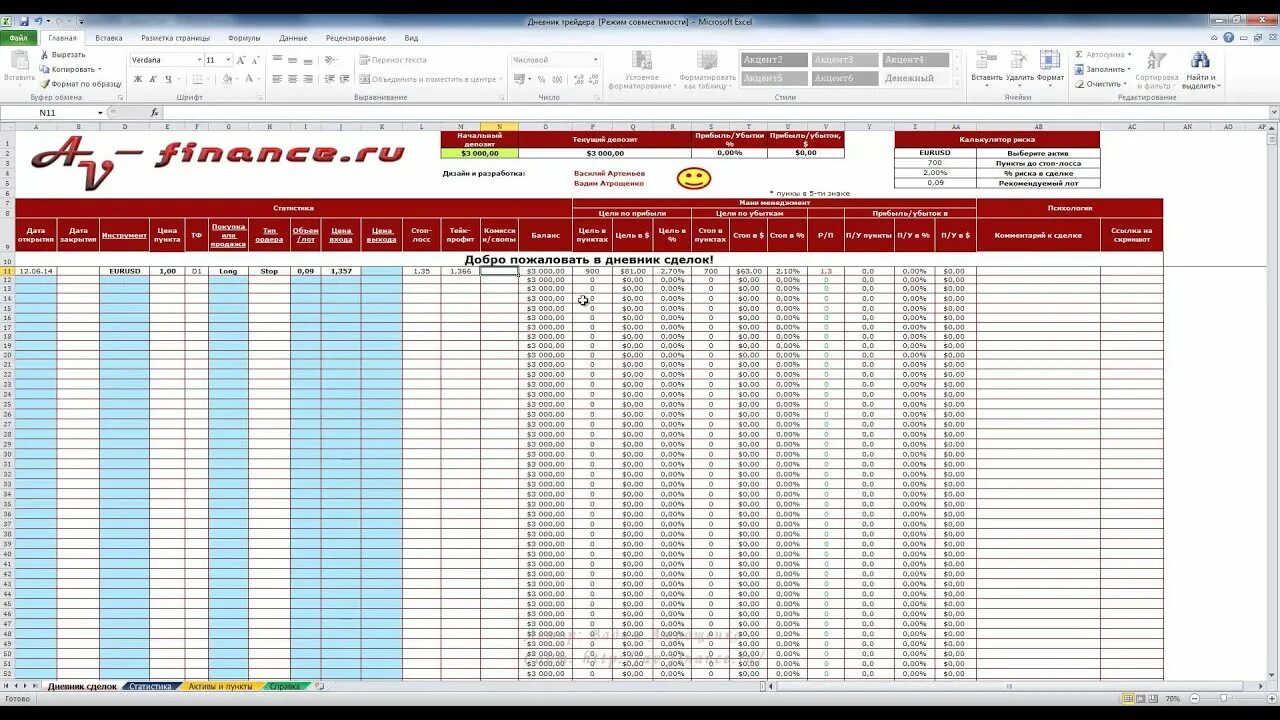
Task: Click the text orientation icon
Action: coord(331,60)
